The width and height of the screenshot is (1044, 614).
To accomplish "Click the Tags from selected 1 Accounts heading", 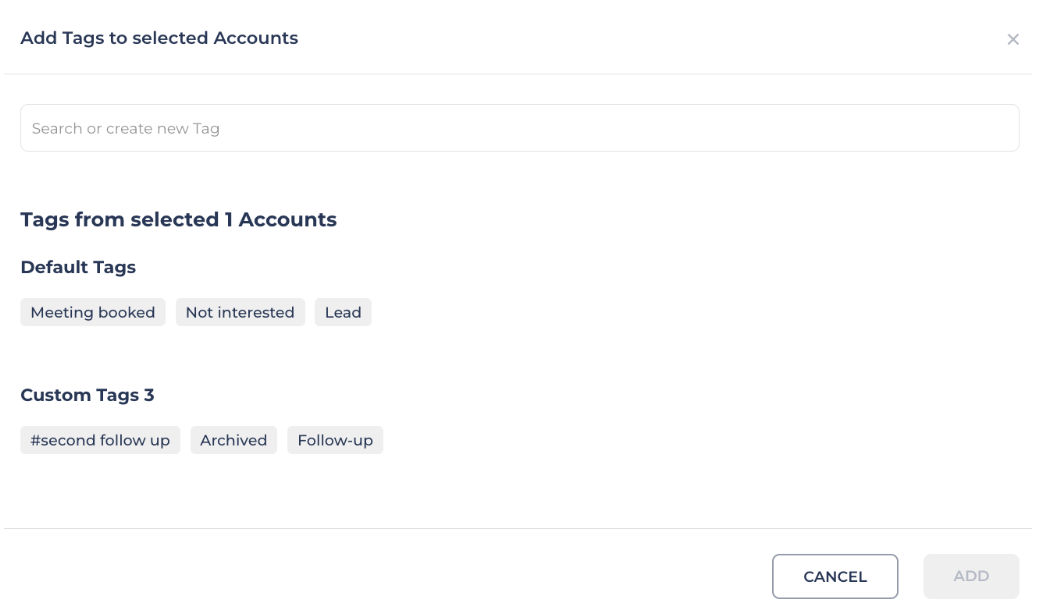I will pos(178,220).
